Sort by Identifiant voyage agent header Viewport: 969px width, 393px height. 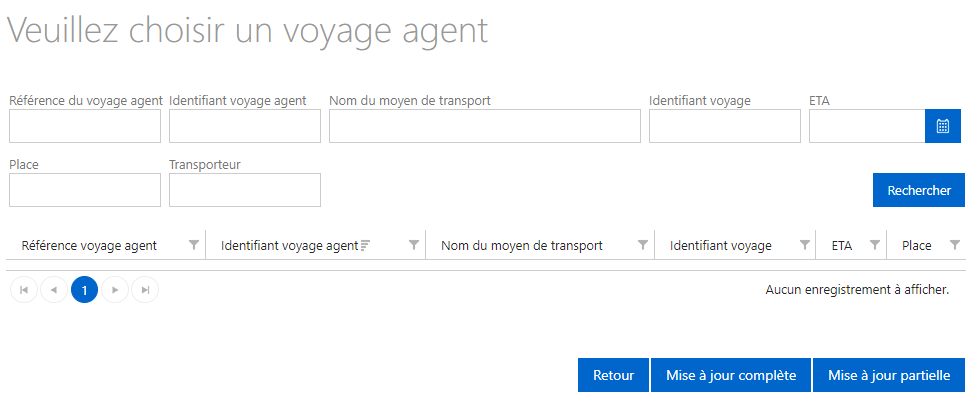[x=289, y=245]
